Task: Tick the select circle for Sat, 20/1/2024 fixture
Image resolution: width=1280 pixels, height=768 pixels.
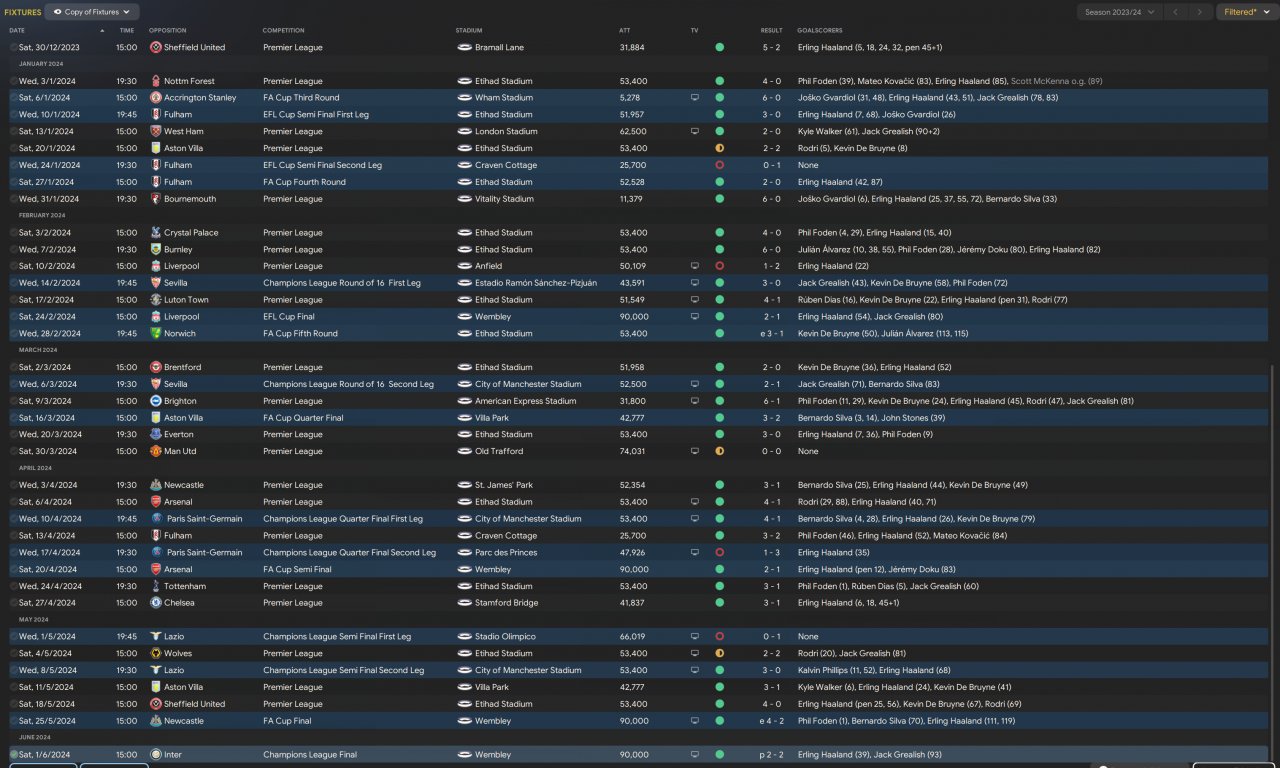Action: [x=14, y=148]
